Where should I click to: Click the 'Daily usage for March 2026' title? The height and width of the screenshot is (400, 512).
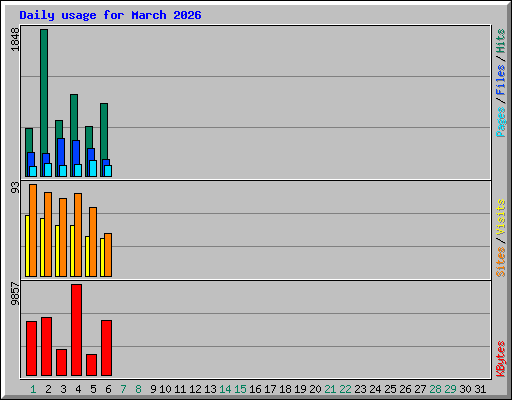(x=110, y=15)
